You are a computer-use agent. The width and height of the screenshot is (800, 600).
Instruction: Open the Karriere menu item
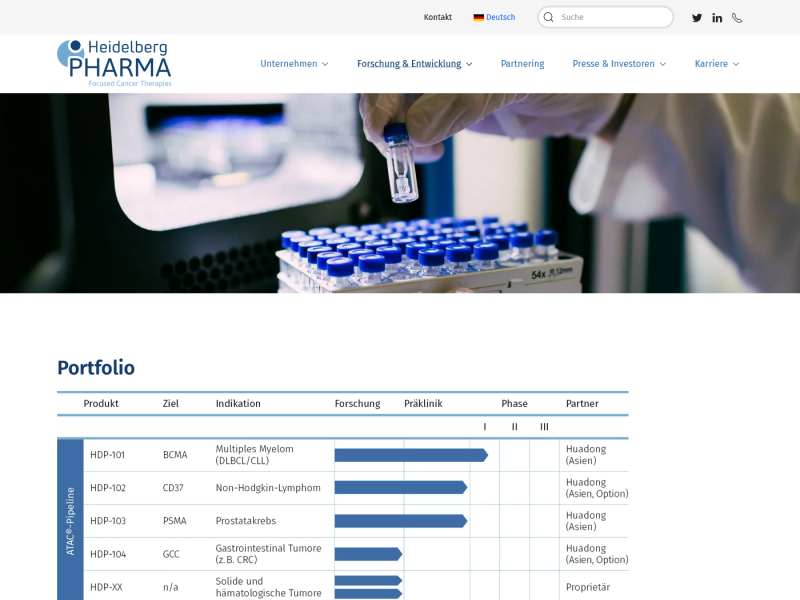pos(711,64)
